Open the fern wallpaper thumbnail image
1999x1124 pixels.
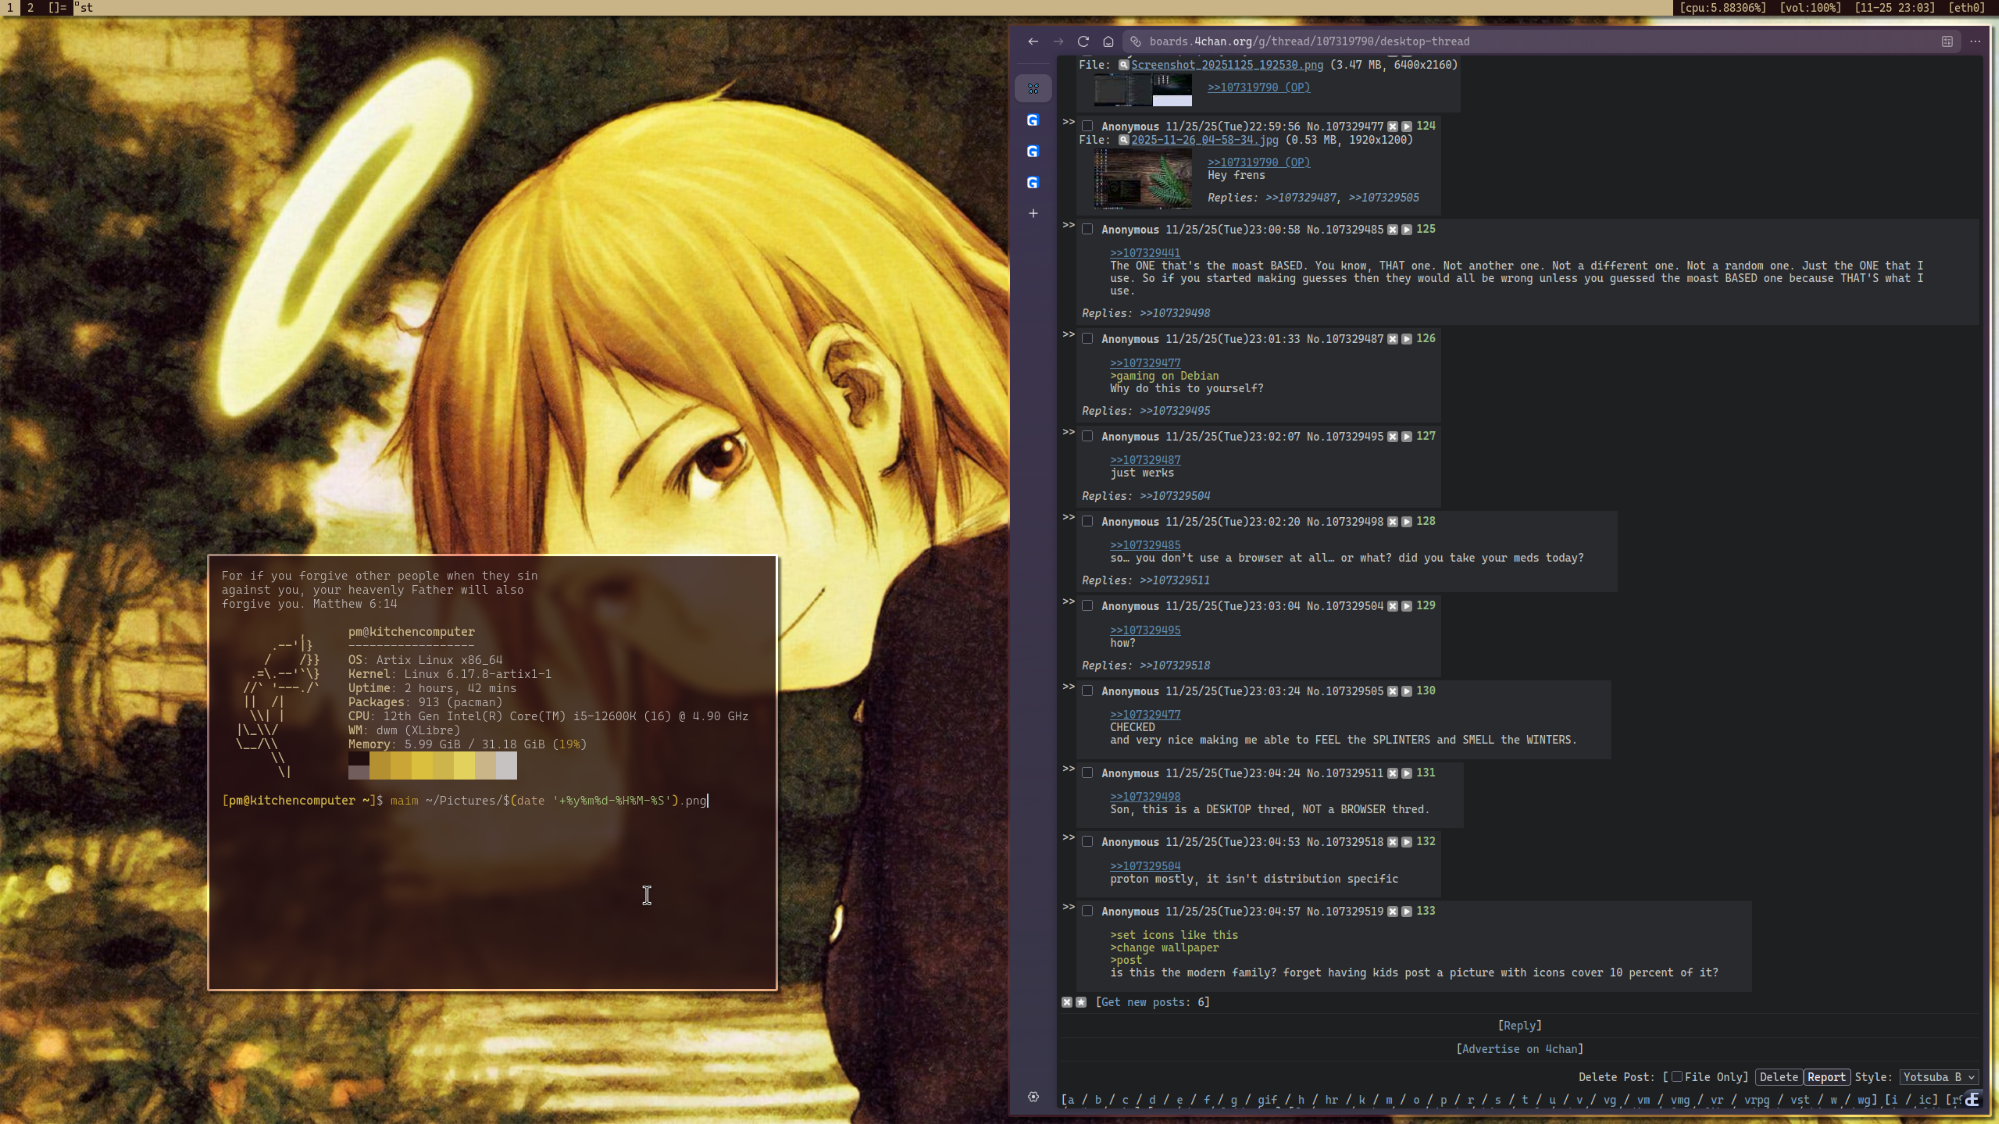point(1142,179)
